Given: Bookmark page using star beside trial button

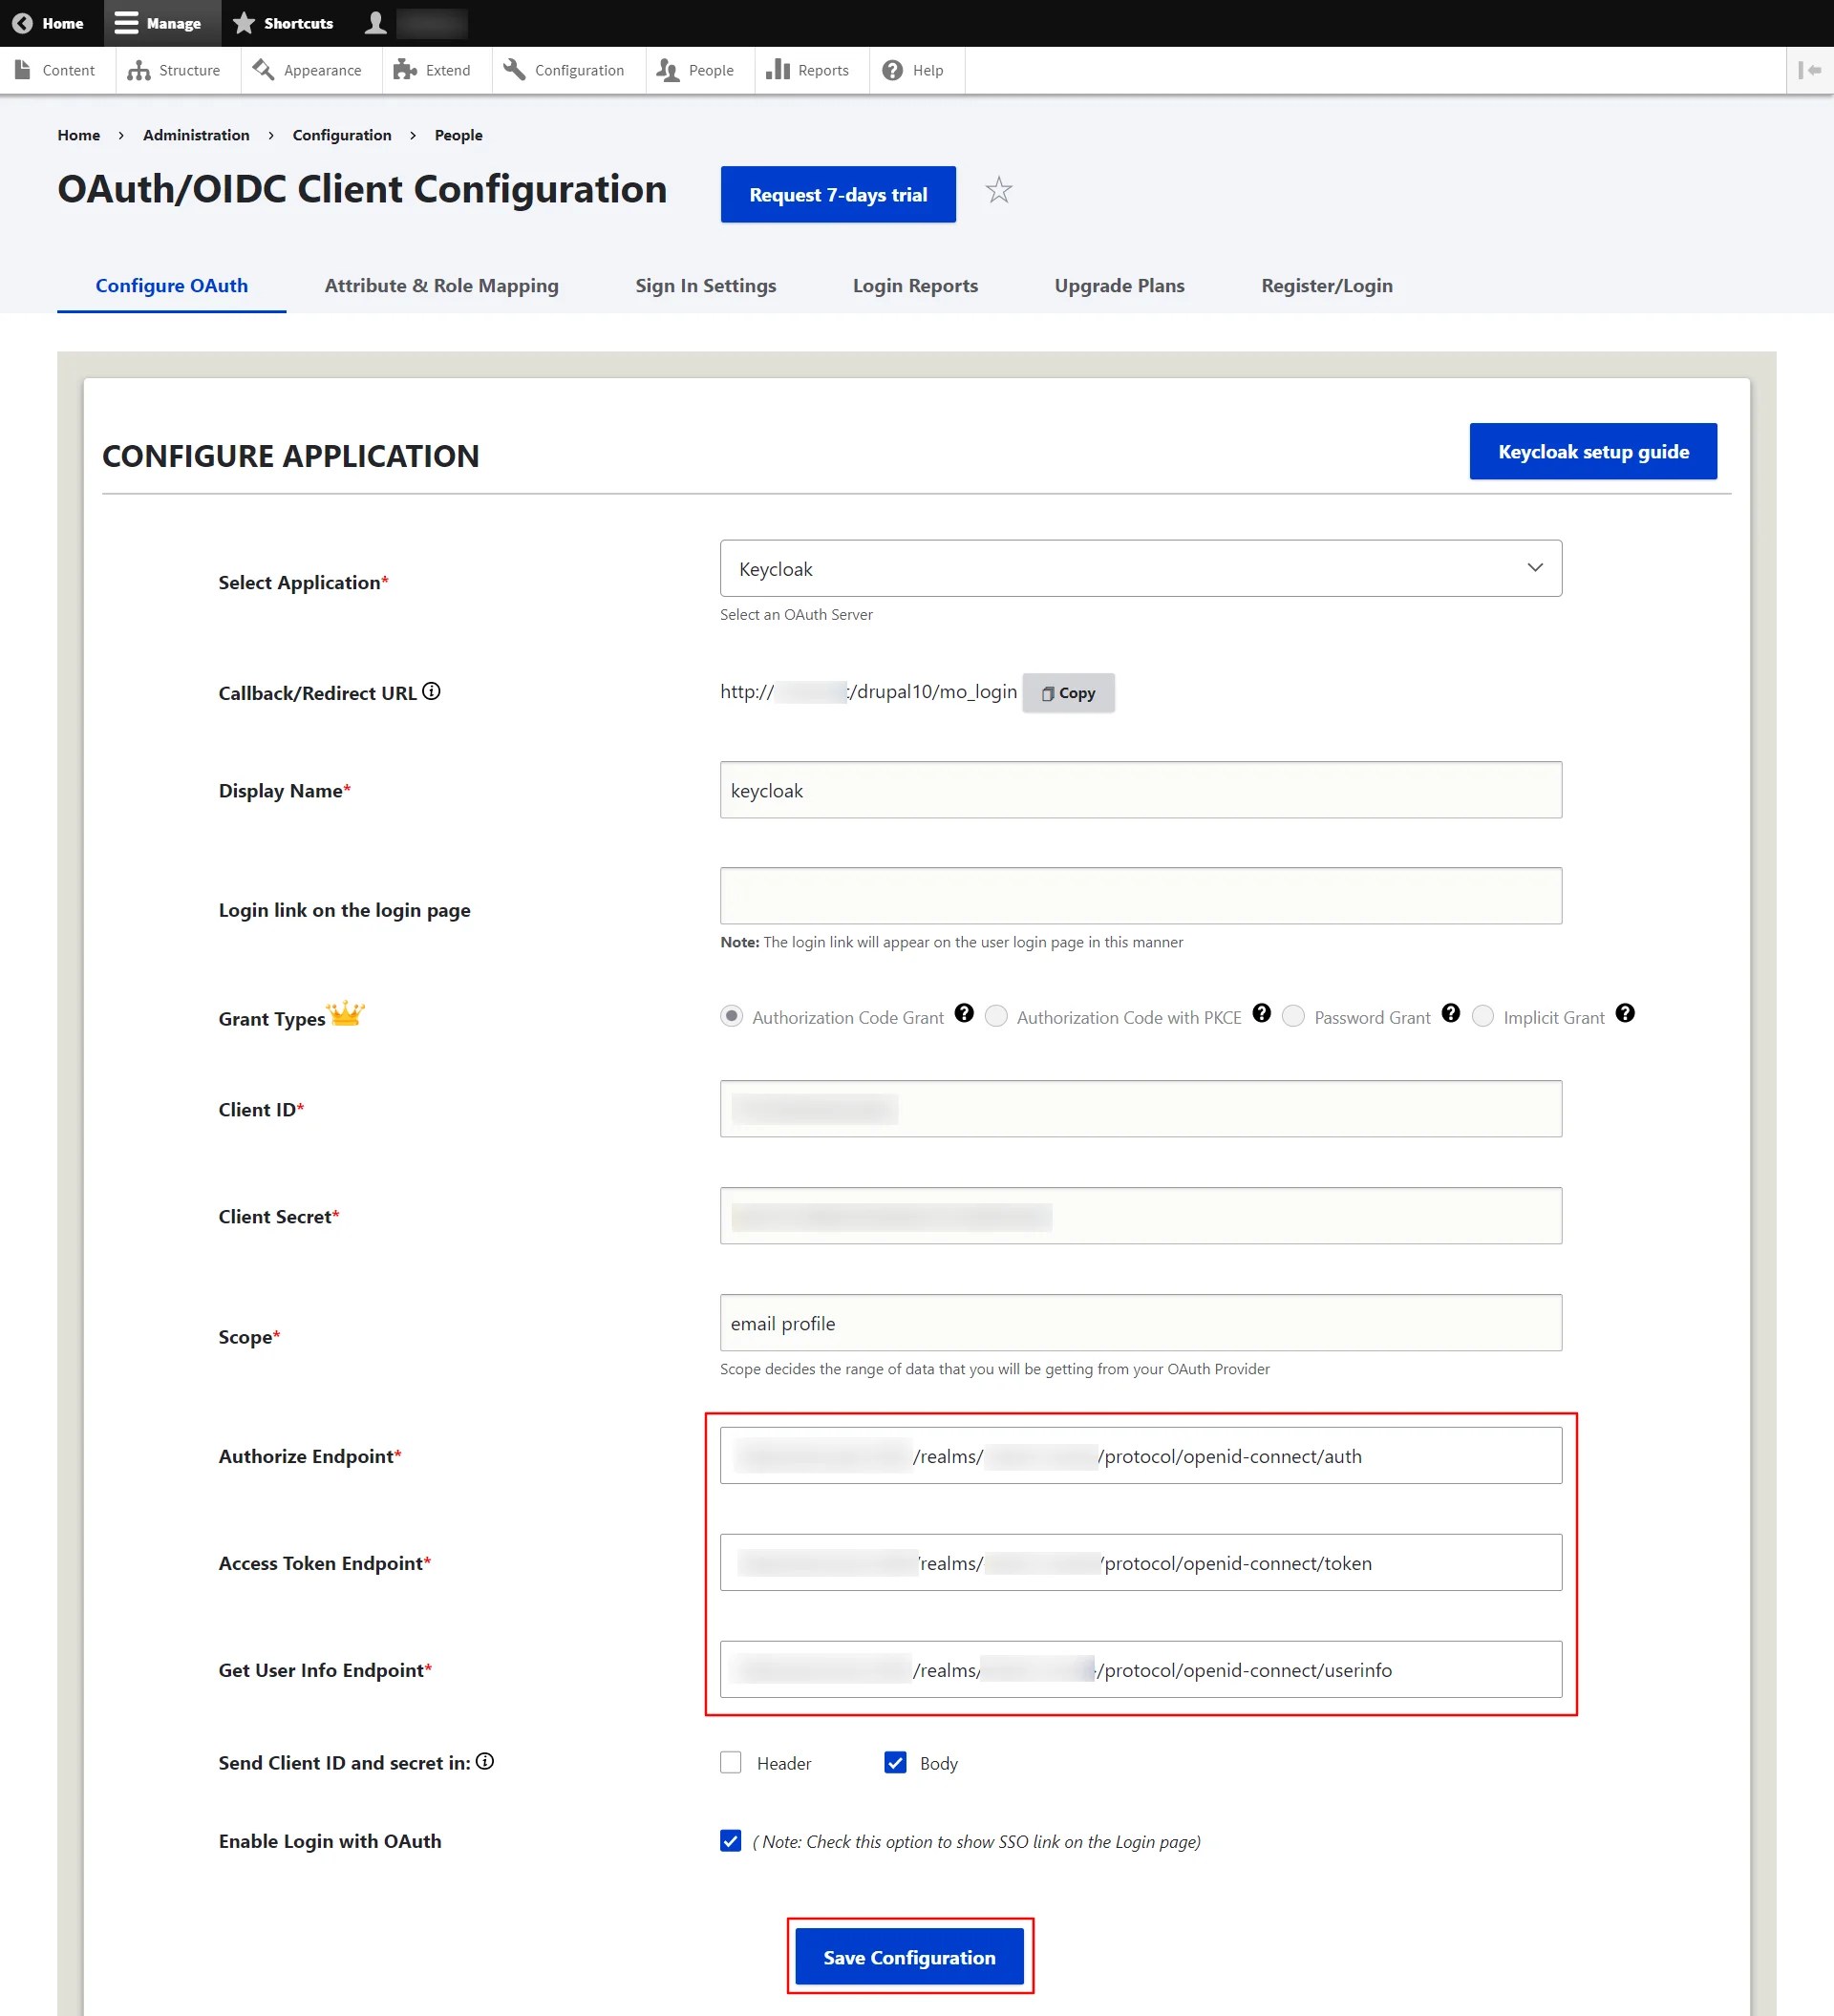Looking at the screenshot, I should [999, 191].
